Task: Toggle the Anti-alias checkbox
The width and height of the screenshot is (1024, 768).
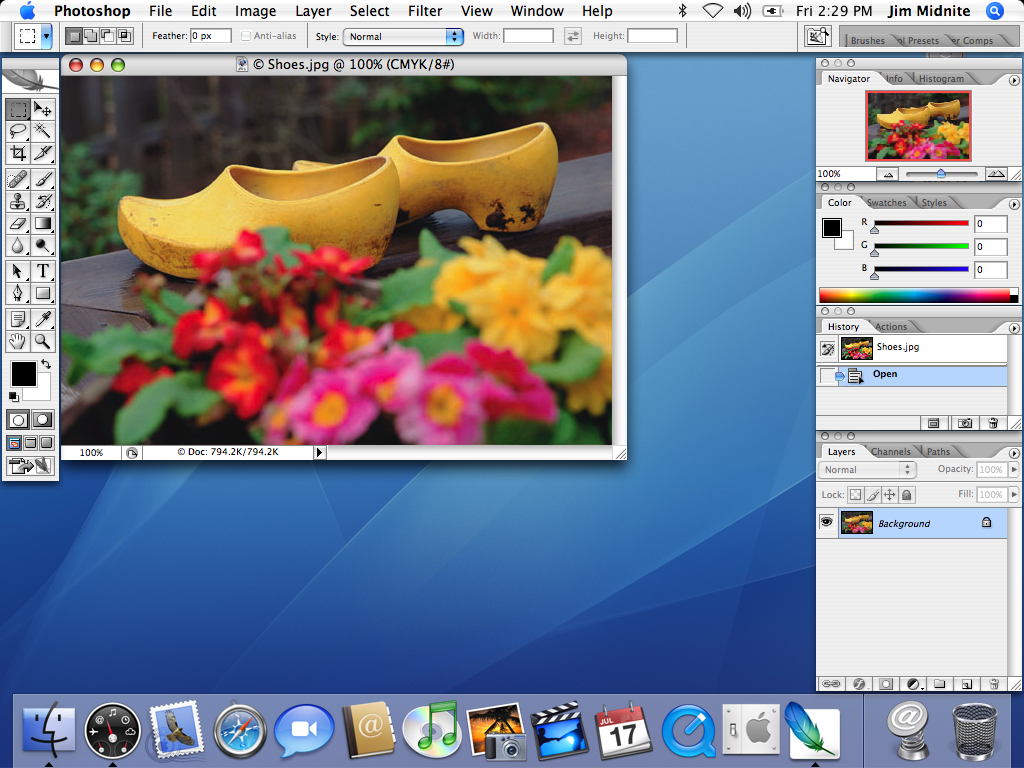Action: (x=246, y=36)
